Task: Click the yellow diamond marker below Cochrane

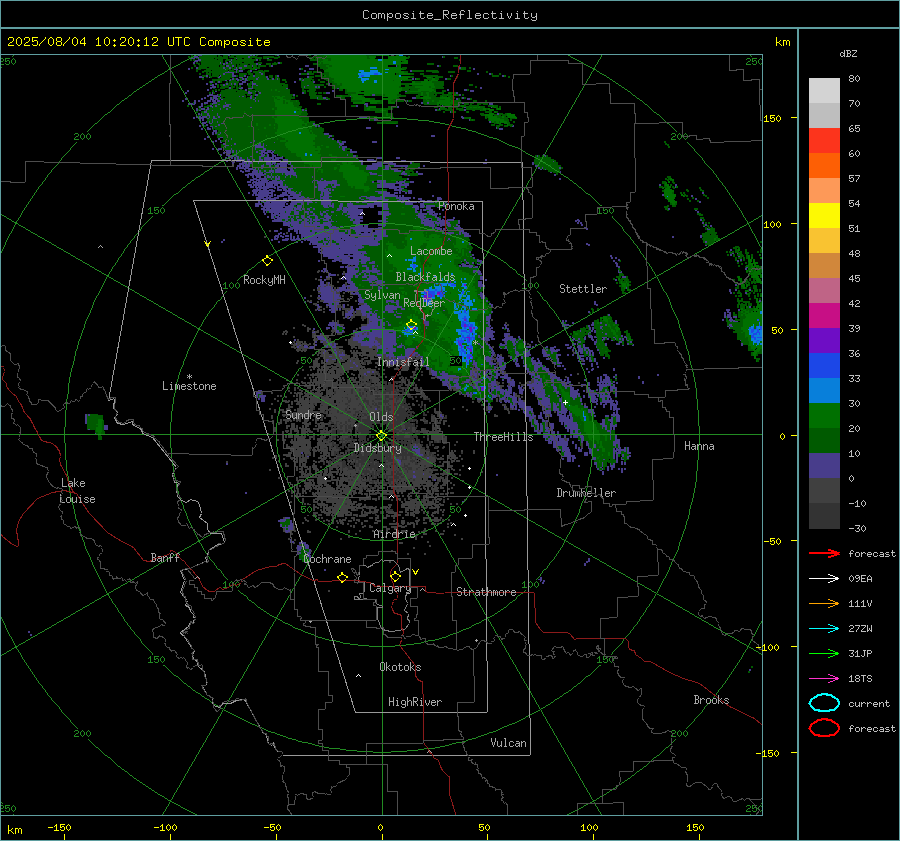Action: (342, 577)
